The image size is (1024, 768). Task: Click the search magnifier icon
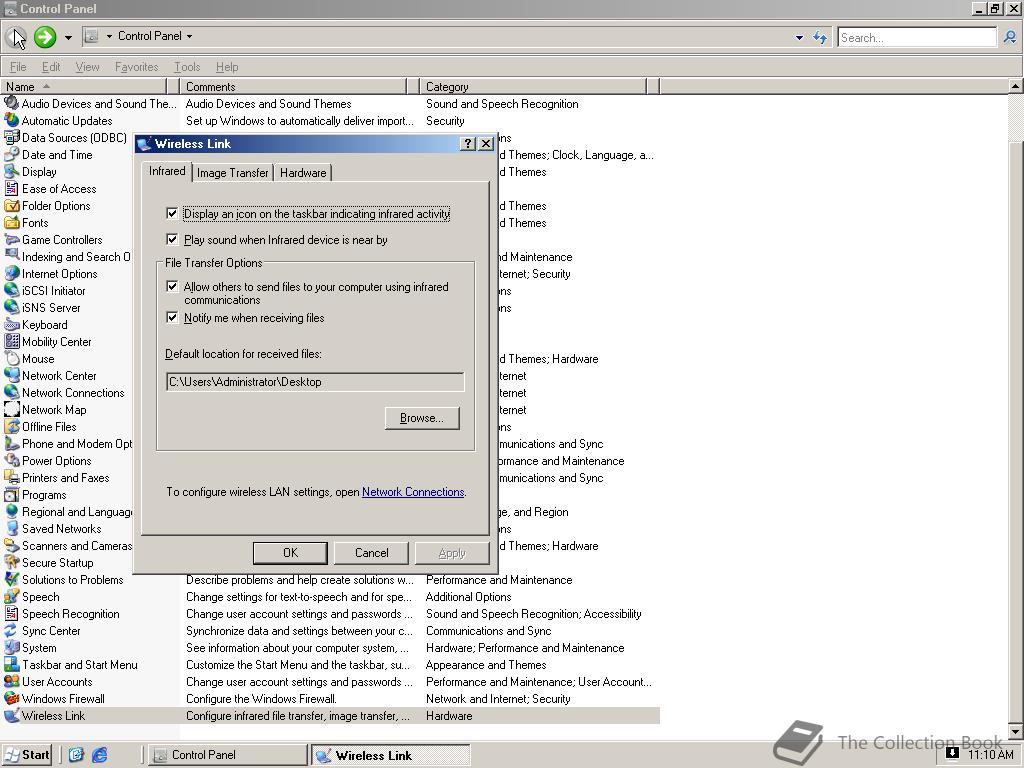1010,37
